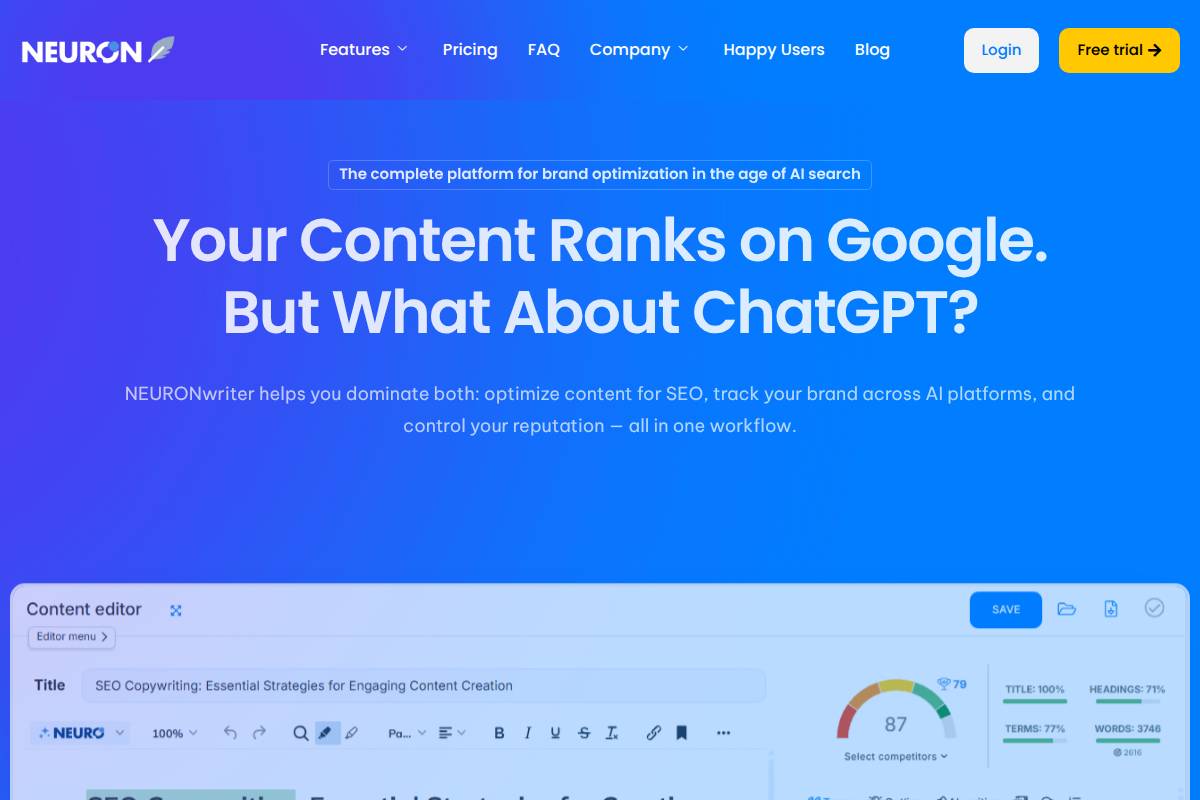Click the Title input field
Image resolution: width=1200 pixels, height=800 pixels.
click(x=423, y=686)
